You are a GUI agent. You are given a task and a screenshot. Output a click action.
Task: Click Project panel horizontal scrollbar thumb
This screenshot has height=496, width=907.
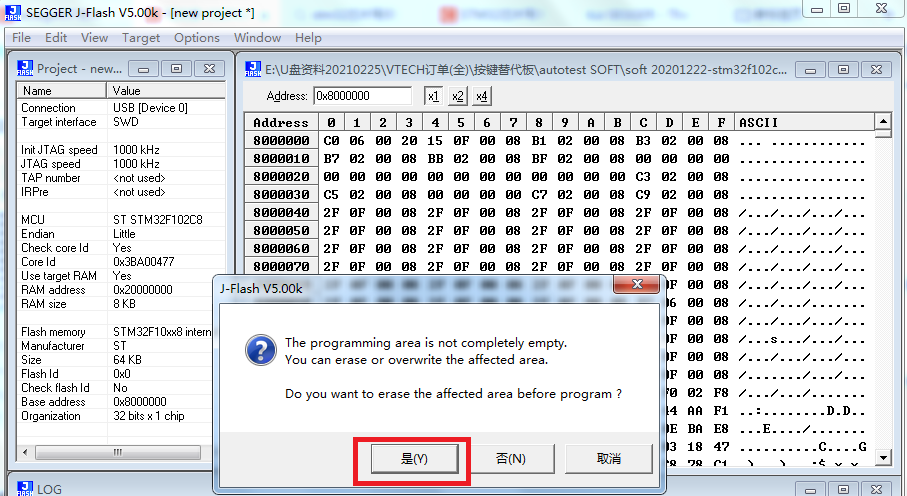pos(118,452)
